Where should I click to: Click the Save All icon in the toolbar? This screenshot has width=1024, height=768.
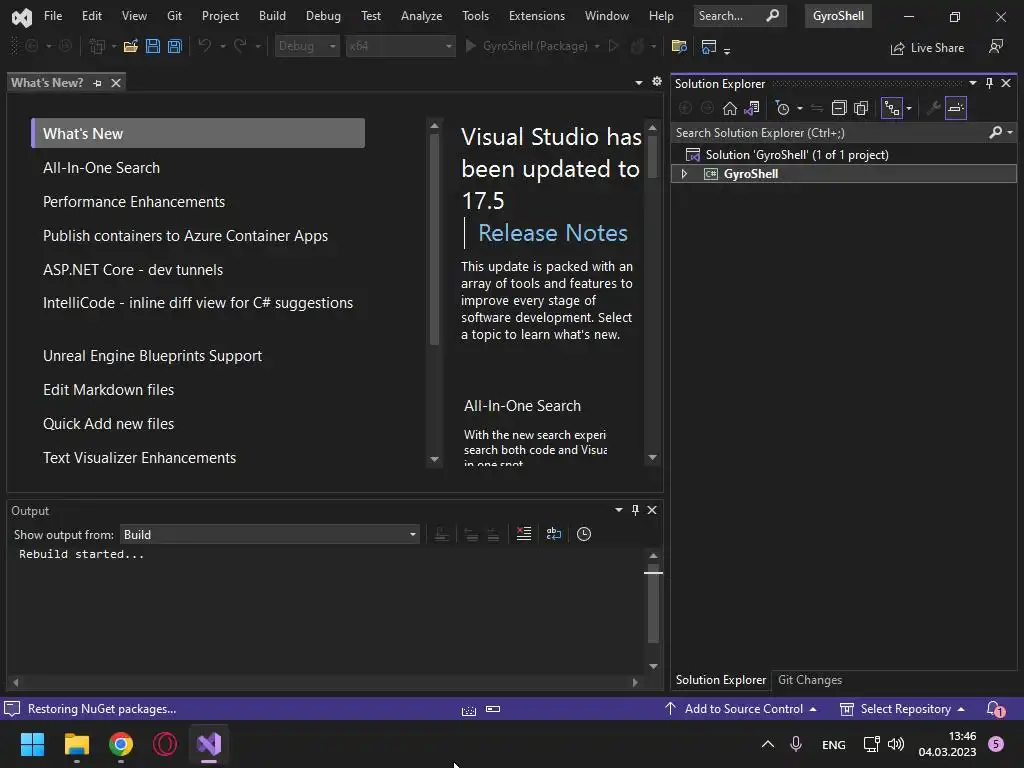coord(175,46)
